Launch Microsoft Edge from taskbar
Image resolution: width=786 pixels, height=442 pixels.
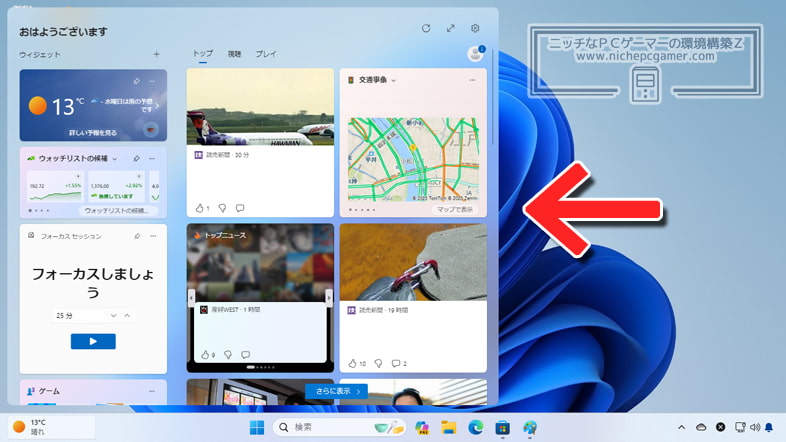click(475, 427)
